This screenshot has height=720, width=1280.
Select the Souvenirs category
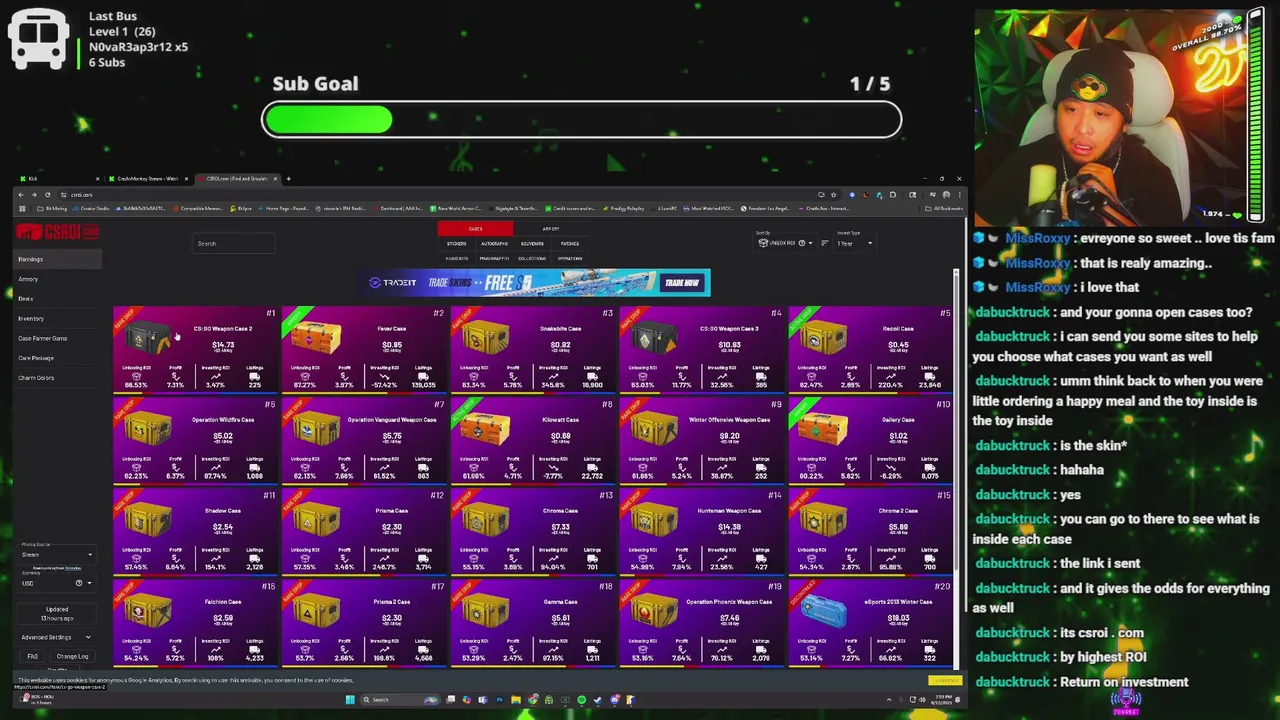[x=532, y=243]
